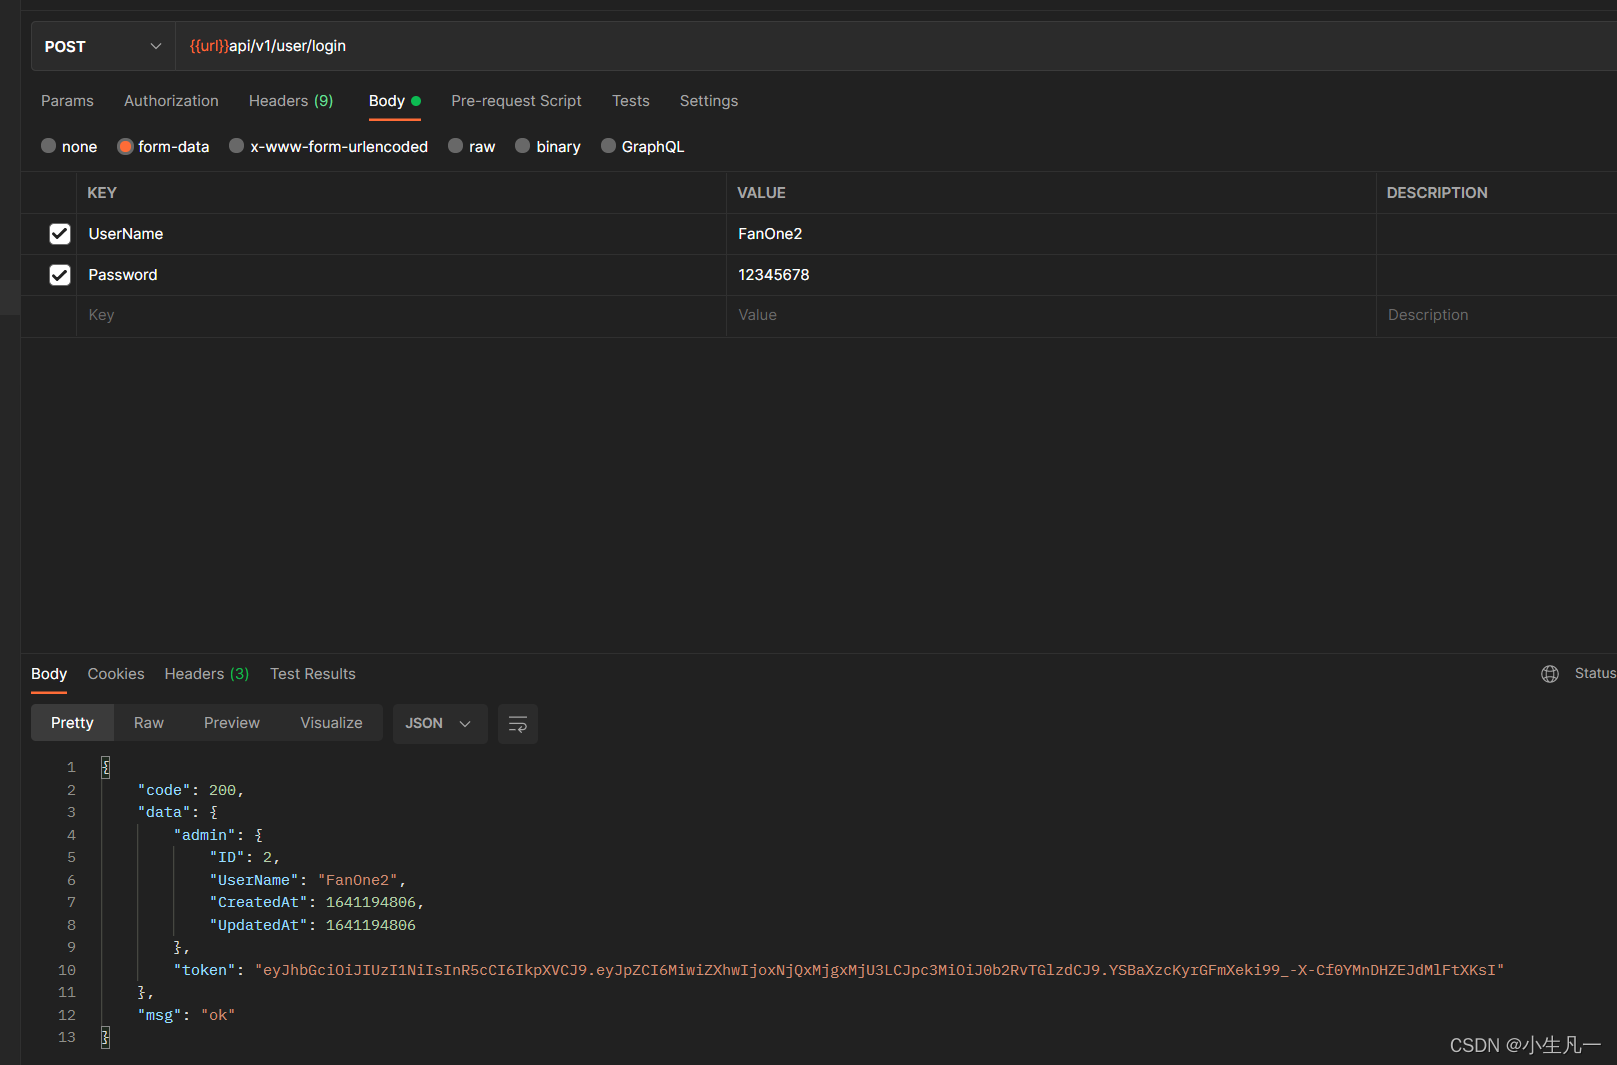Open the request Settings tab

(x=709, y=101)
